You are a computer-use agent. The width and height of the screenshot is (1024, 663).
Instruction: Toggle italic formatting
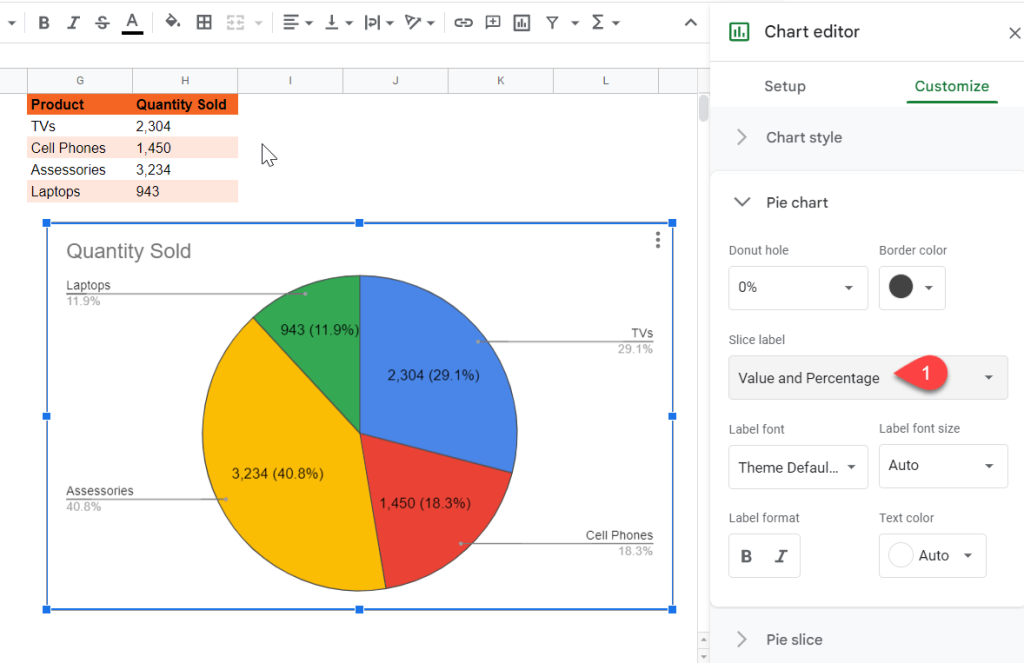(72, 21)
